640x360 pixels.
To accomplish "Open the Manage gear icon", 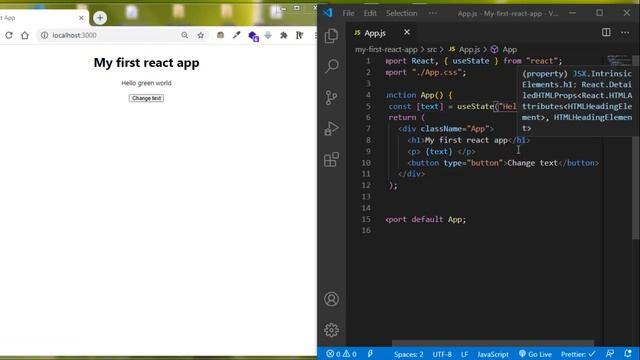I will (x=331, y=330).
